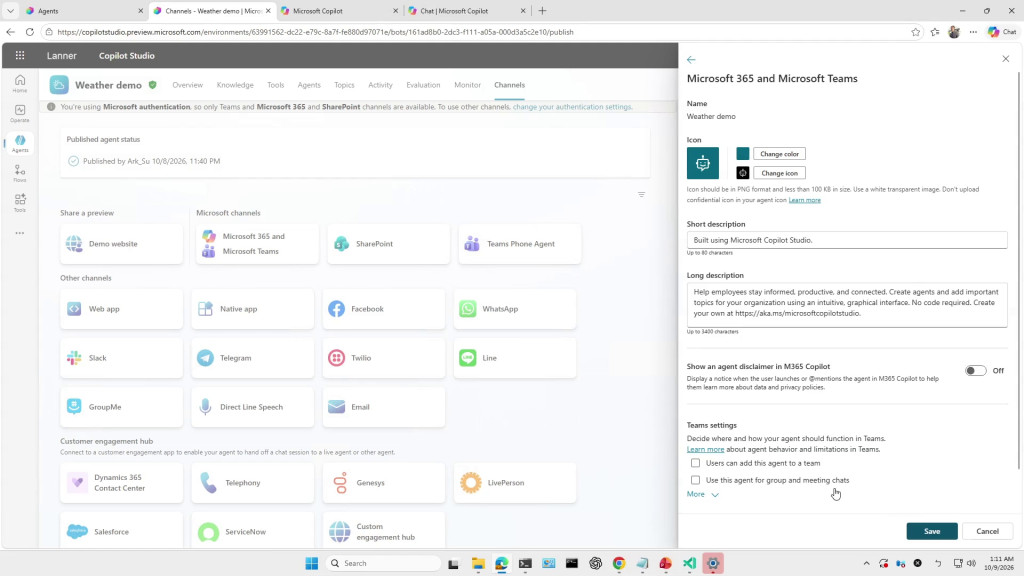This screenshot has width=1024, height=576.
Task: Open the Email channel tile
Action: [x=384, y=407]
